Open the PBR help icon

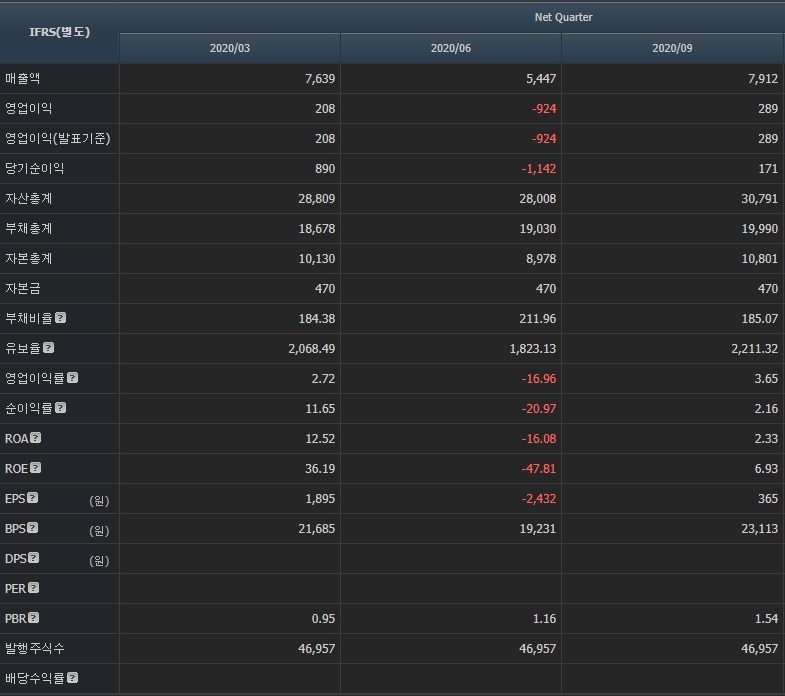[34, 618]
